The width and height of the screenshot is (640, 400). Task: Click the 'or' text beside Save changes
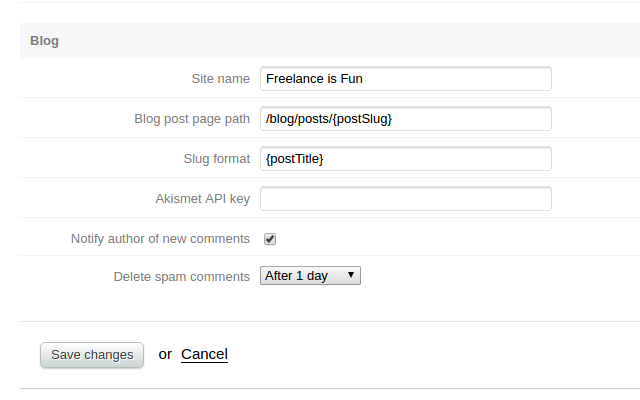coord(165,354)
